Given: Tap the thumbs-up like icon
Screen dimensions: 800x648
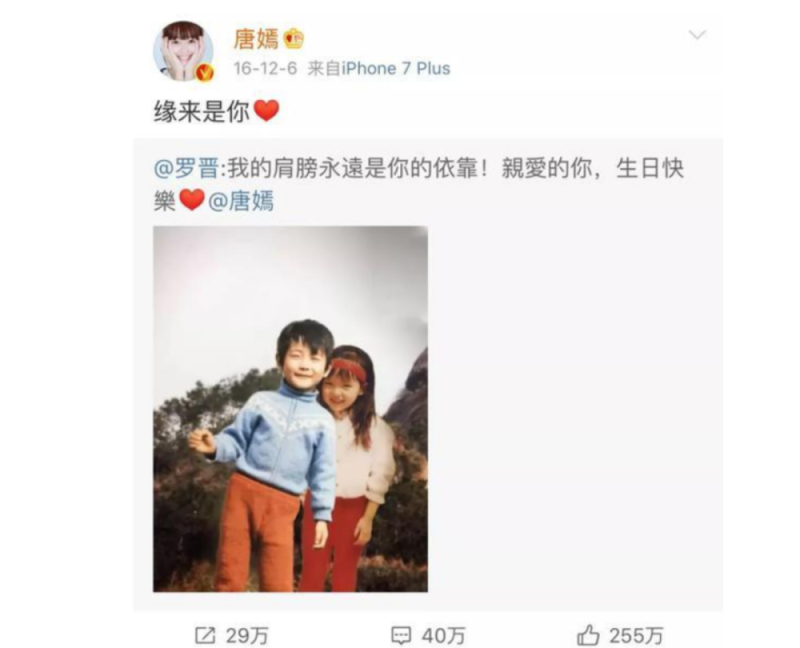Looking at the screenshot, I should pos(588,635).
